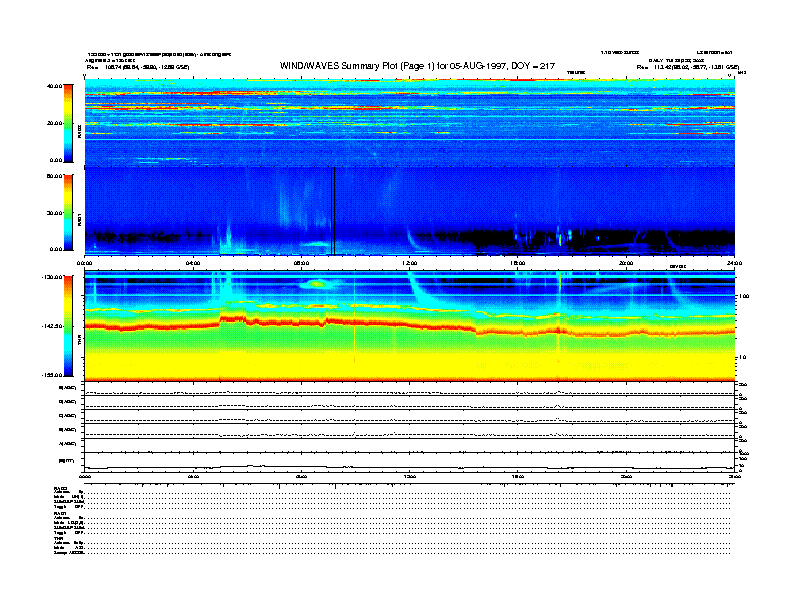Click 00:00 on the axis below RAD1
The image size is (792, 612).
pos(84,263)
